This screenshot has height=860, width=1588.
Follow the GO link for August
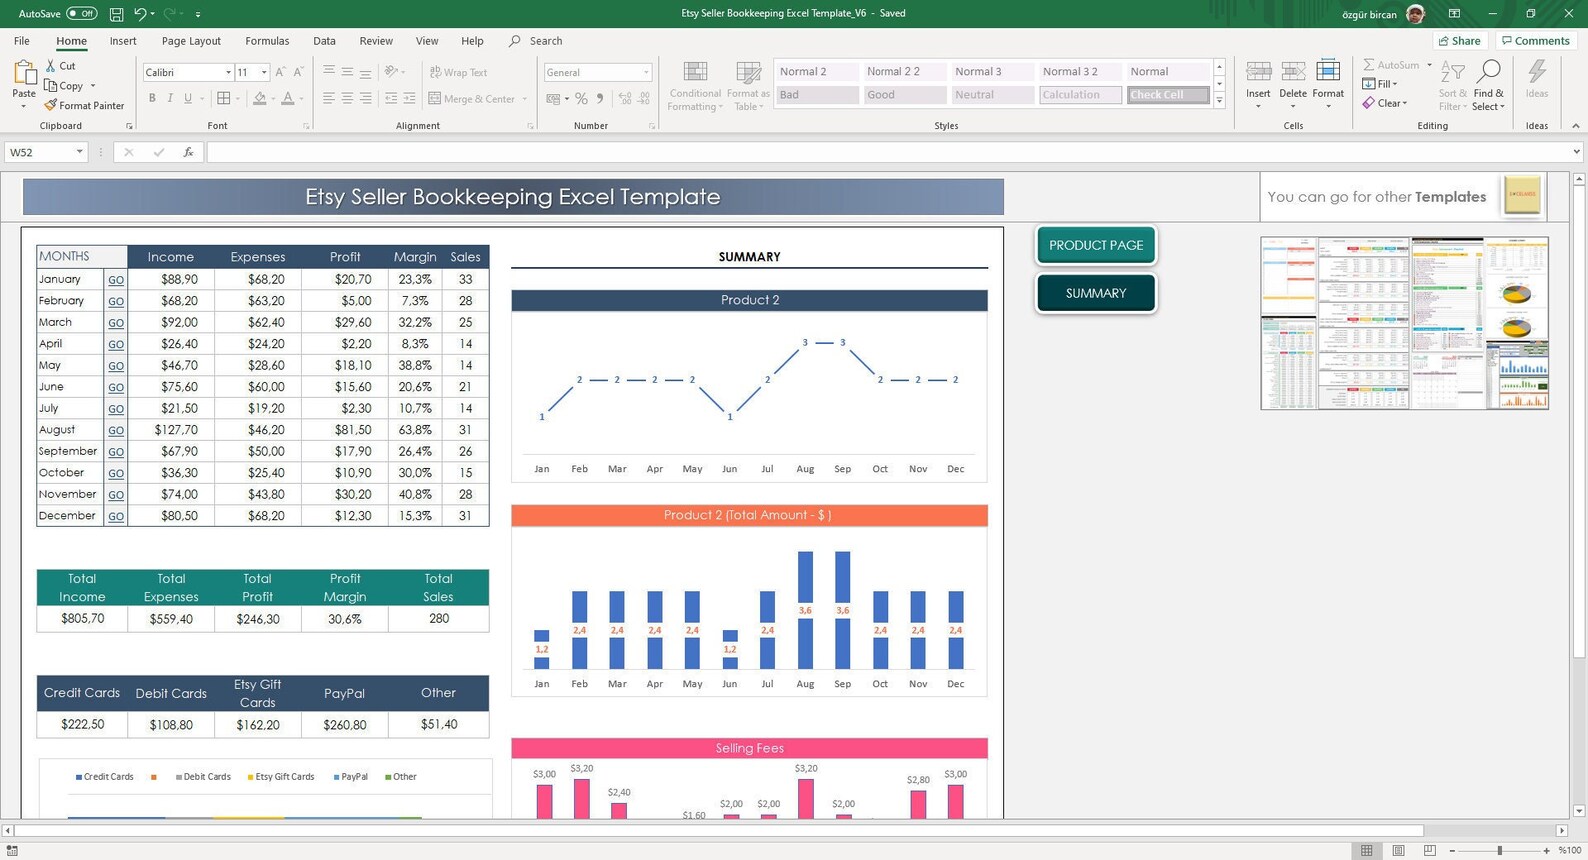(x=116, y=430)
